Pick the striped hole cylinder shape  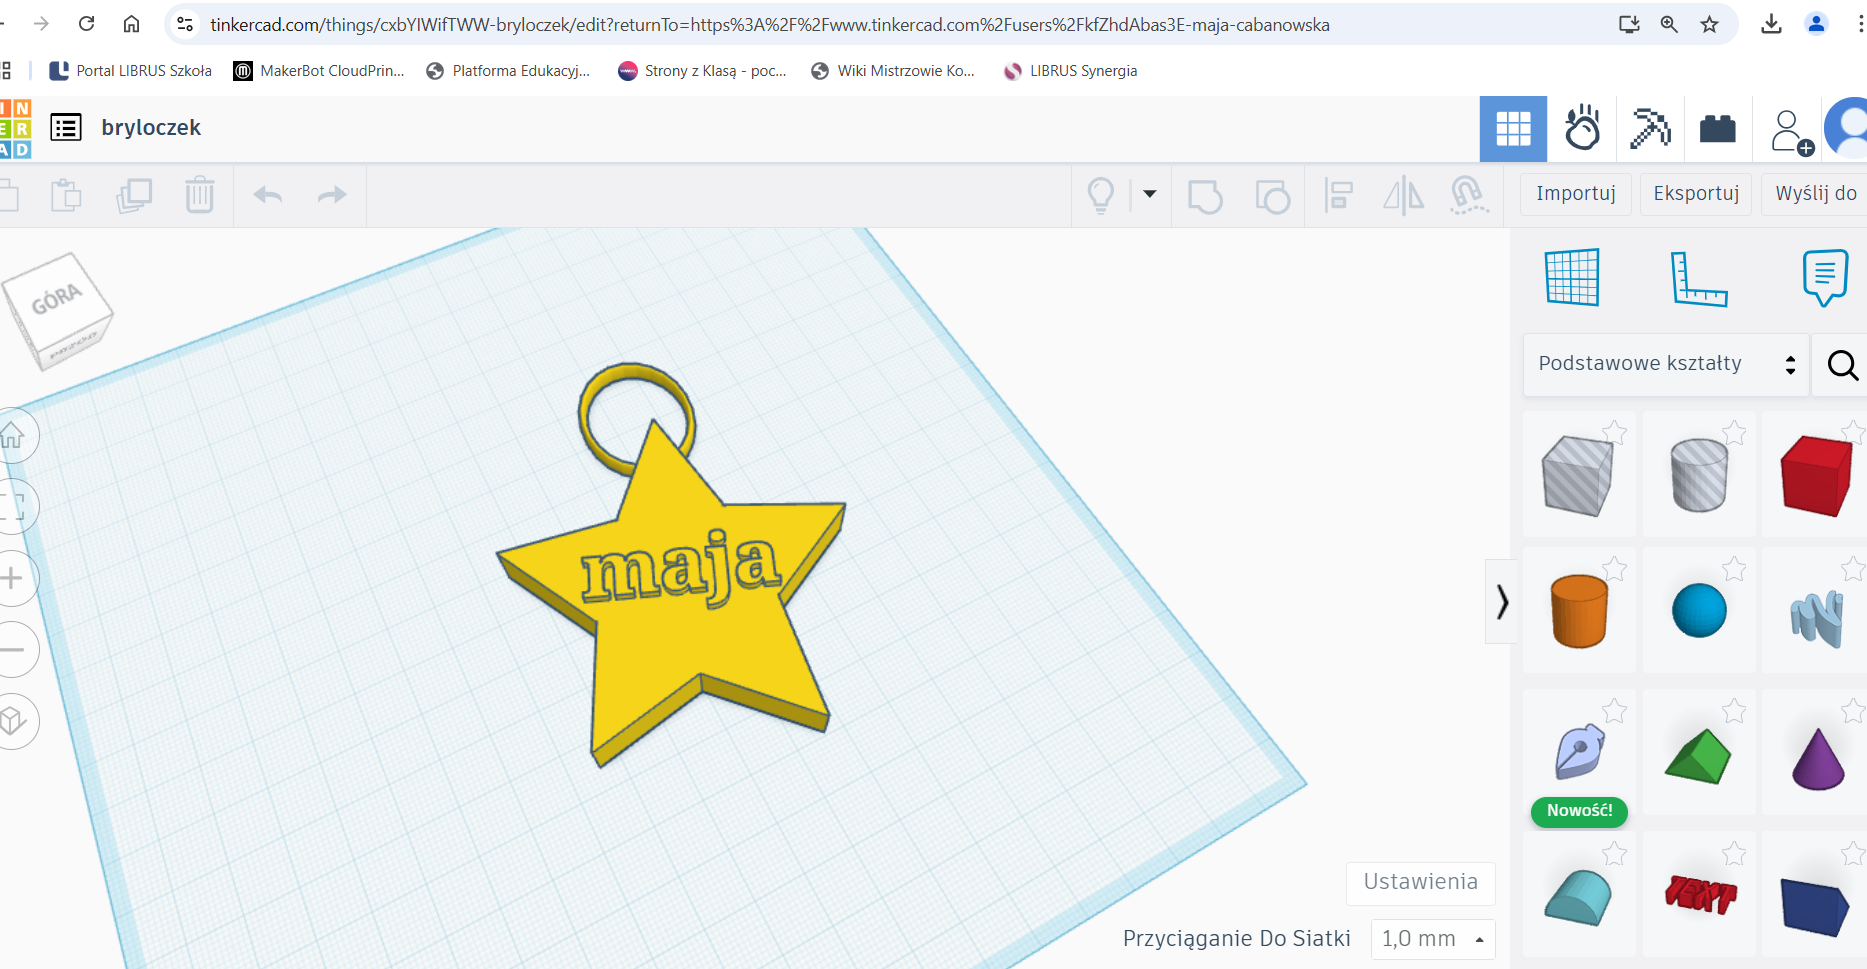pos(1699,475)
